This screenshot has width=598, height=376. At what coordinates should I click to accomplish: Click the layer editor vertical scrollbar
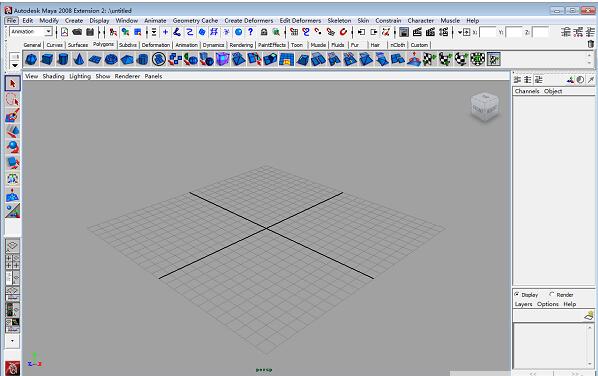(x=590, y=345)
